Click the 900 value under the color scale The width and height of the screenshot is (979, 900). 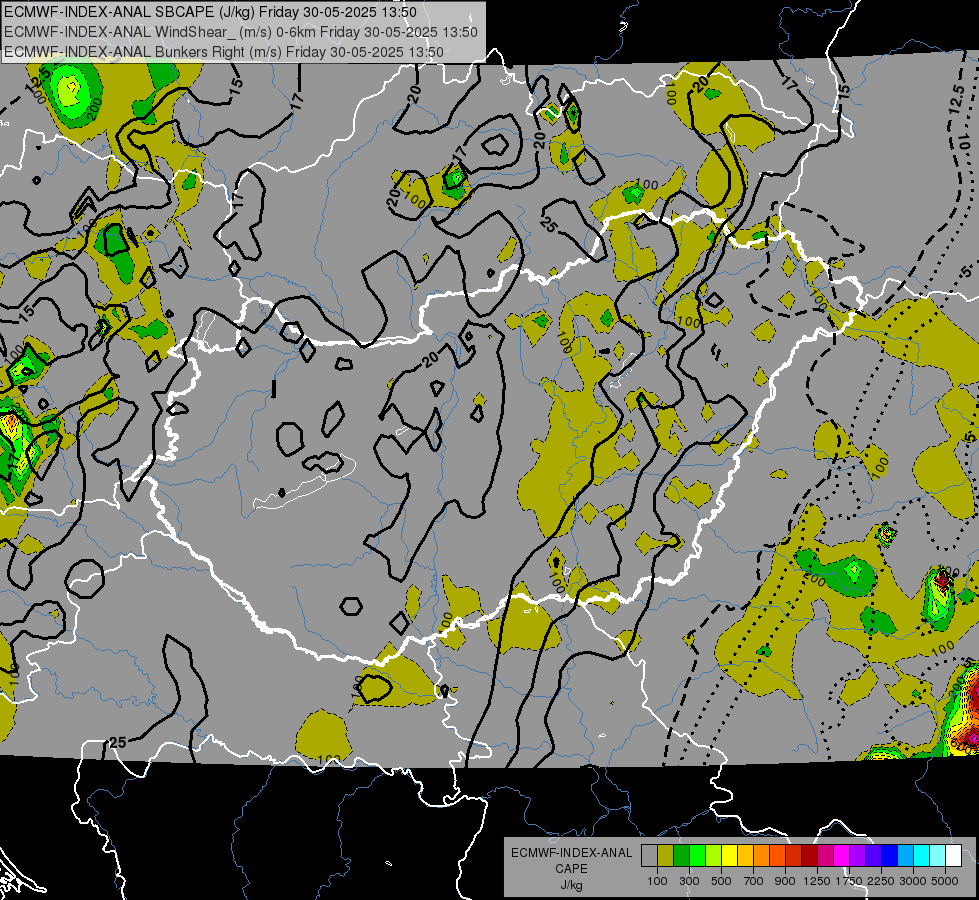click(x=785, y=881)
